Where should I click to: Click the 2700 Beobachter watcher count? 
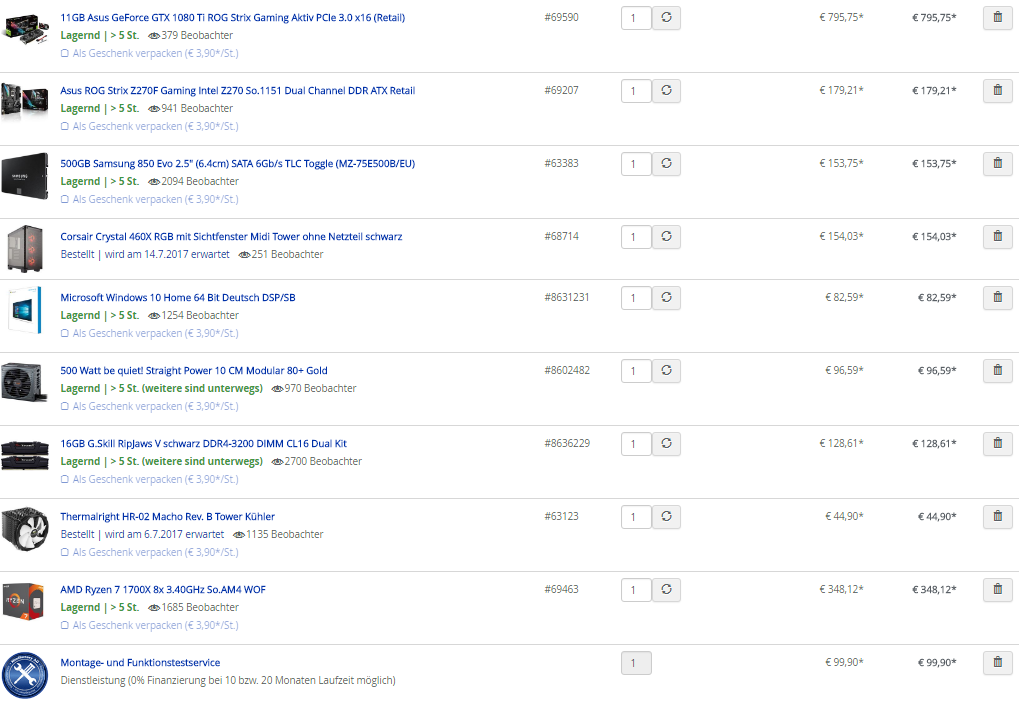[x=316, y=462]
